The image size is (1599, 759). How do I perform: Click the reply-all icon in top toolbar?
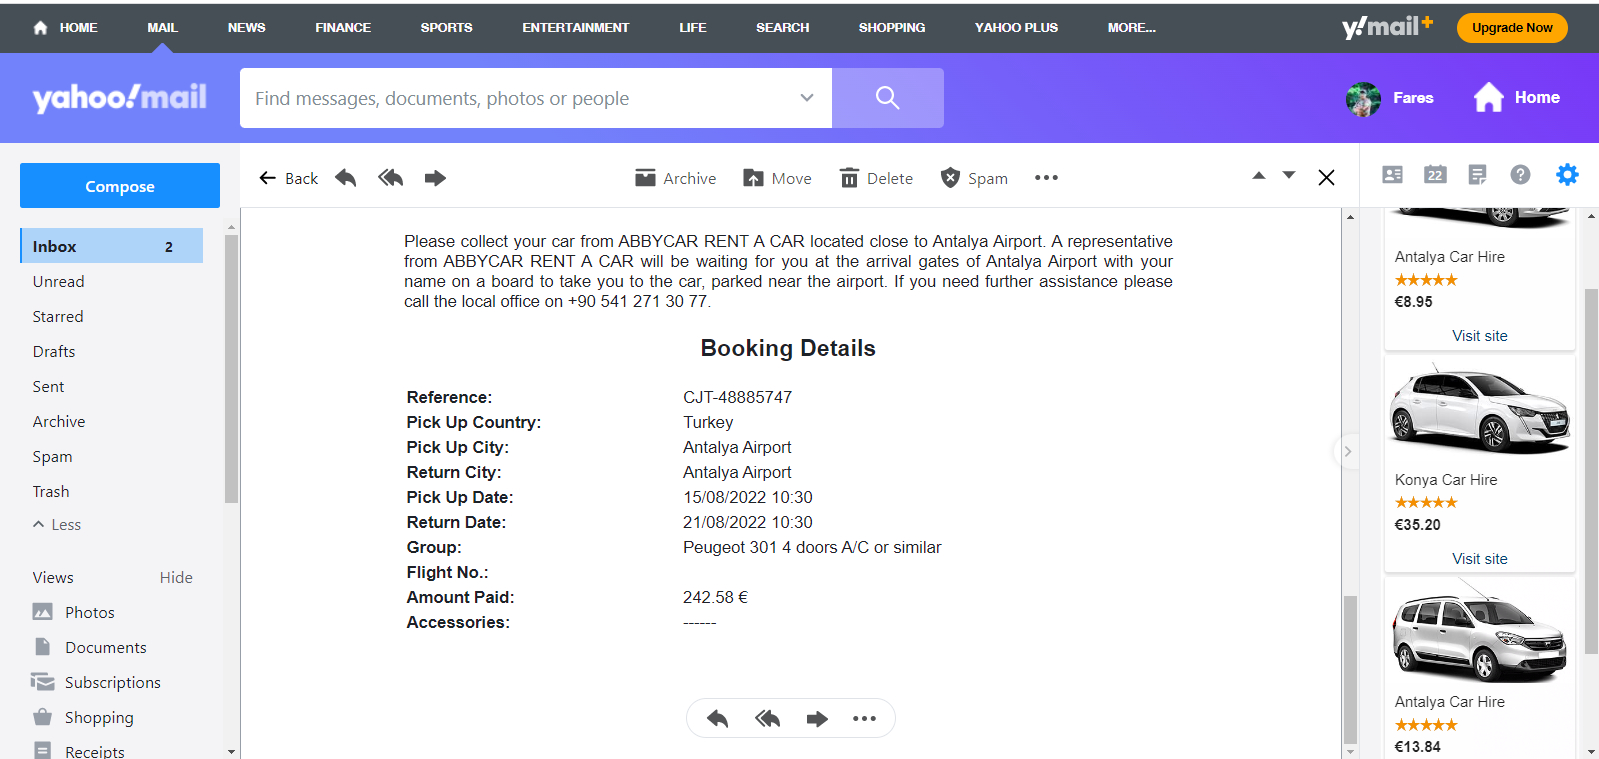[x=390, y=178]
